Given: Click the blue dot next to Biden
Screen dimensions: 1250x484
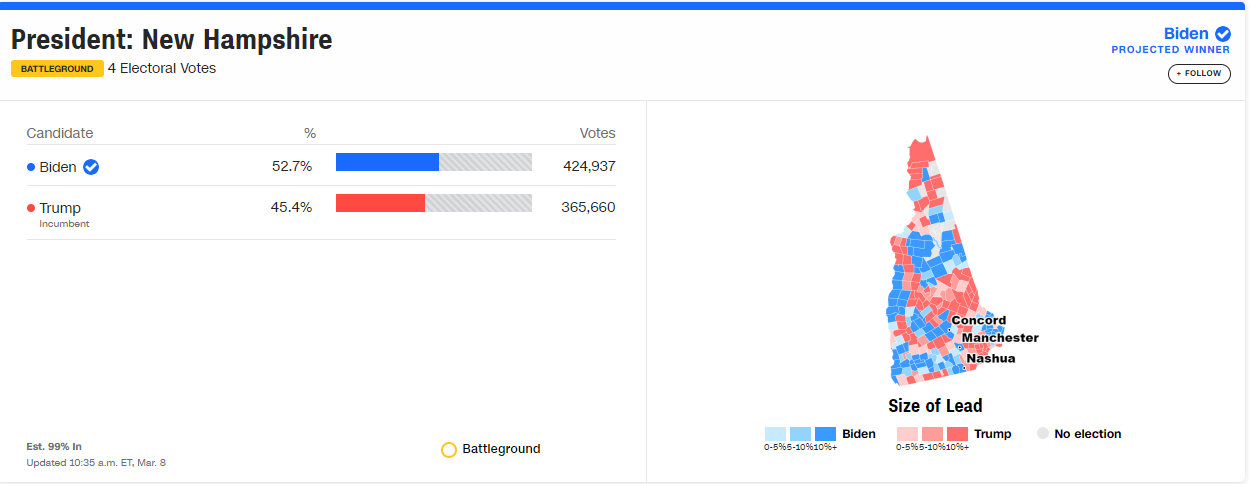Looking at the screenshot, I should 31,167.
